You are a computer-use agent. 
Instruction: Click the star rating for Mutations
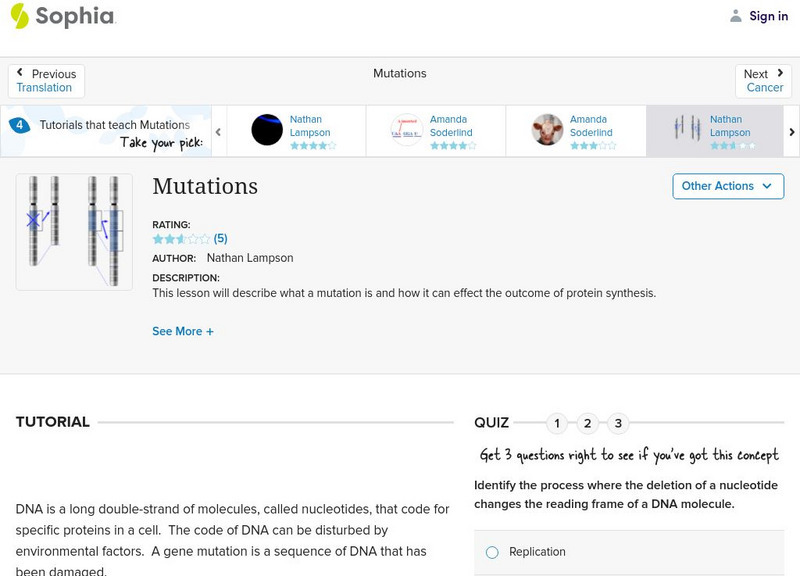181,239
